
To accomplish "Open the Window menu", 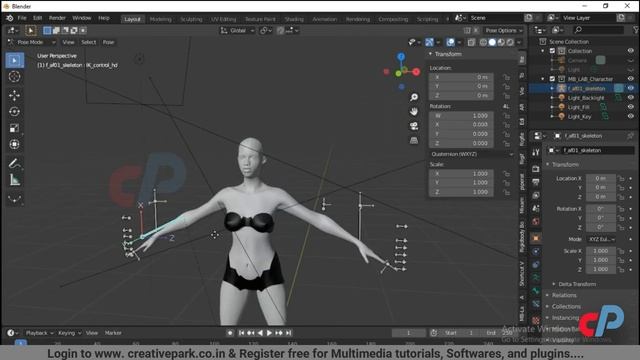I will [x=82, y=18].
